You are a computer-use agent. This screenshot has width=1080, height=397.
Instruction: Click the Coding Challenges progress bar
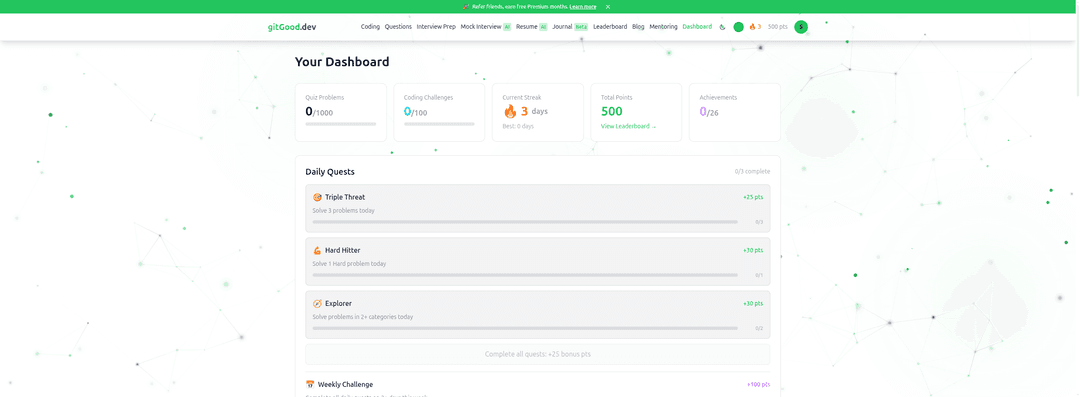pyautogui.click(x=439, y=124)
